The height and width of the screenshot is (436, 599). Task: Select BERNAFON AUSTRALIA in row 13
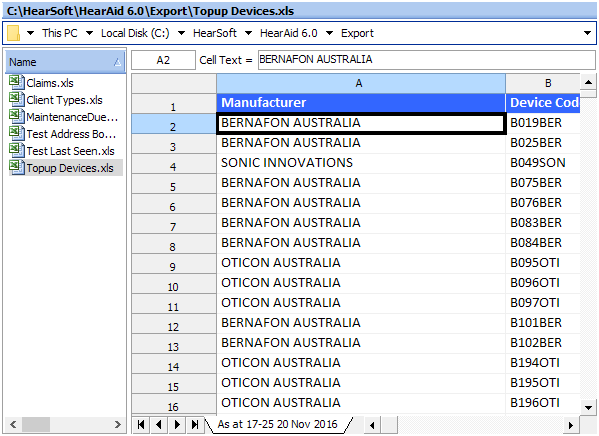pos(361,343)
